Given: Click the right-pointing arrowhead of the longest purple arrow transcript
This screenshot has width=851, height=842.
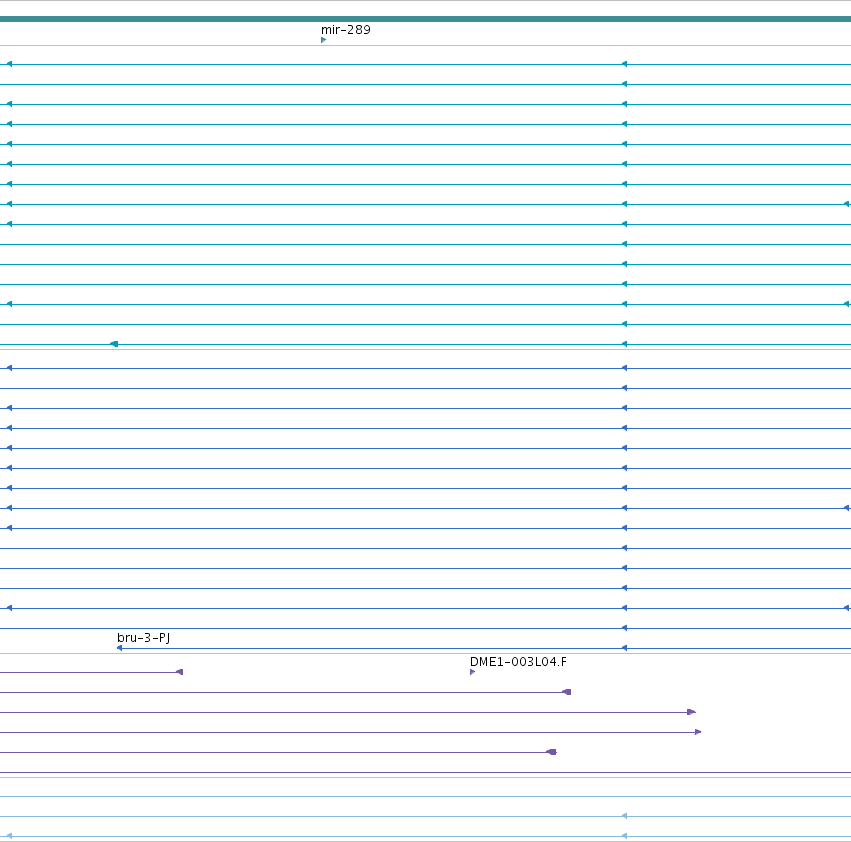Looking at the screenshot, I should (698, 732).
